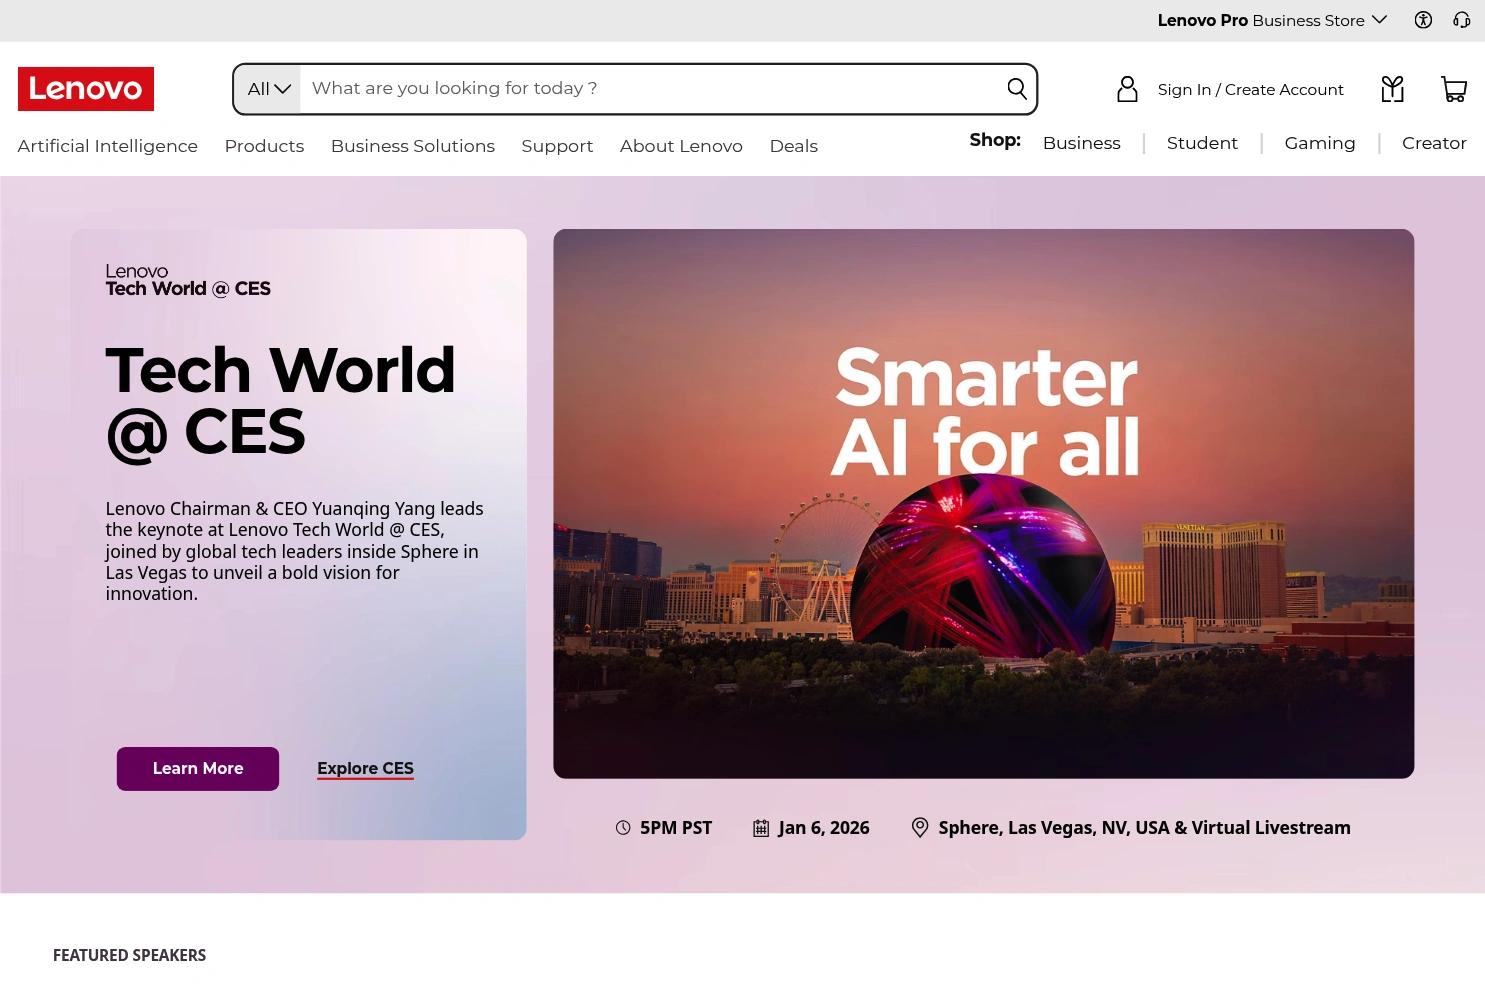The width and height of the screenshot is (1485, 990).
Task: Click the Lenovo Tech World @ CES small logo
Action: pyautogui.click(x=188, y=281)
